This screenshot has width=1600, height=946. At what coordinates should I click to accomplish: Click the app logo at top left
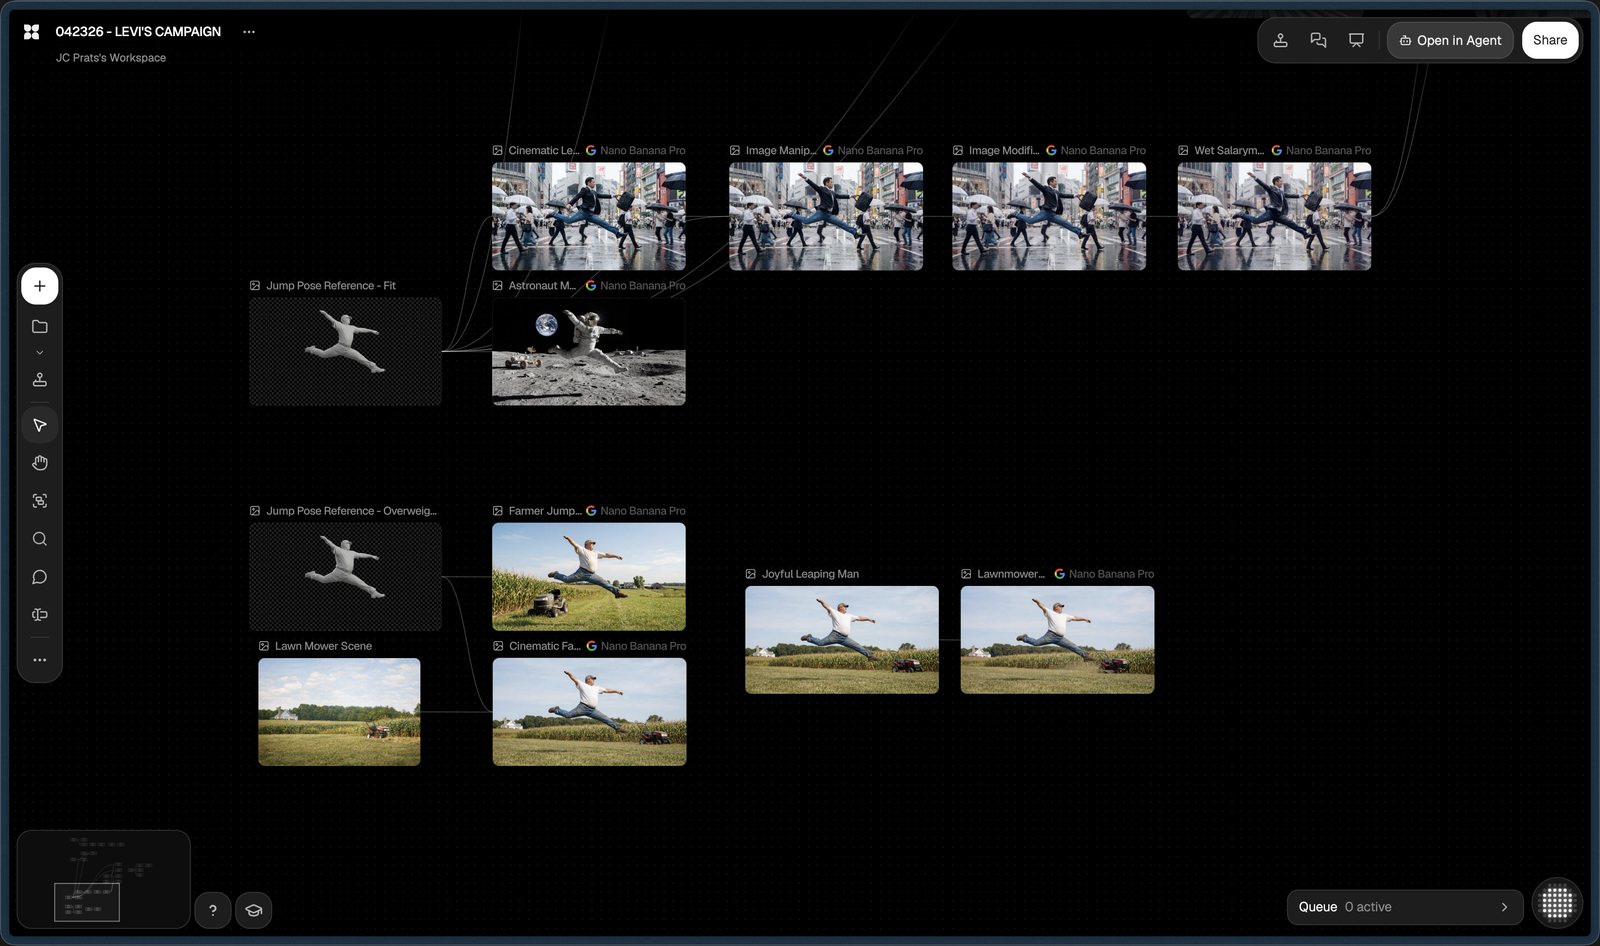click(32, 32)
